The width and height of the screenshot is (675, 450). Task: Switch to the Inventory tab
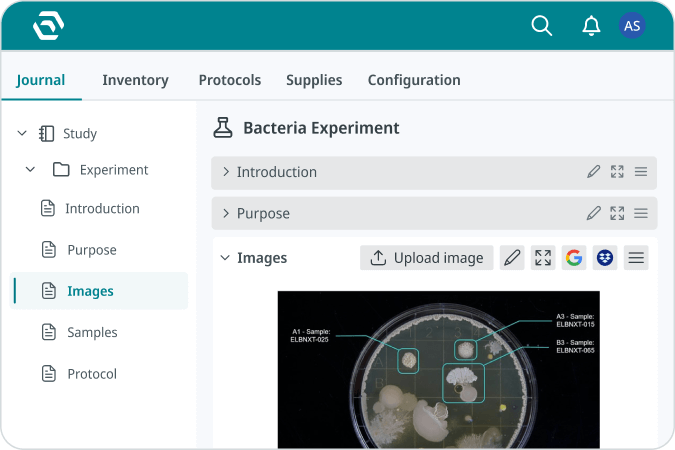pos(135,80)
